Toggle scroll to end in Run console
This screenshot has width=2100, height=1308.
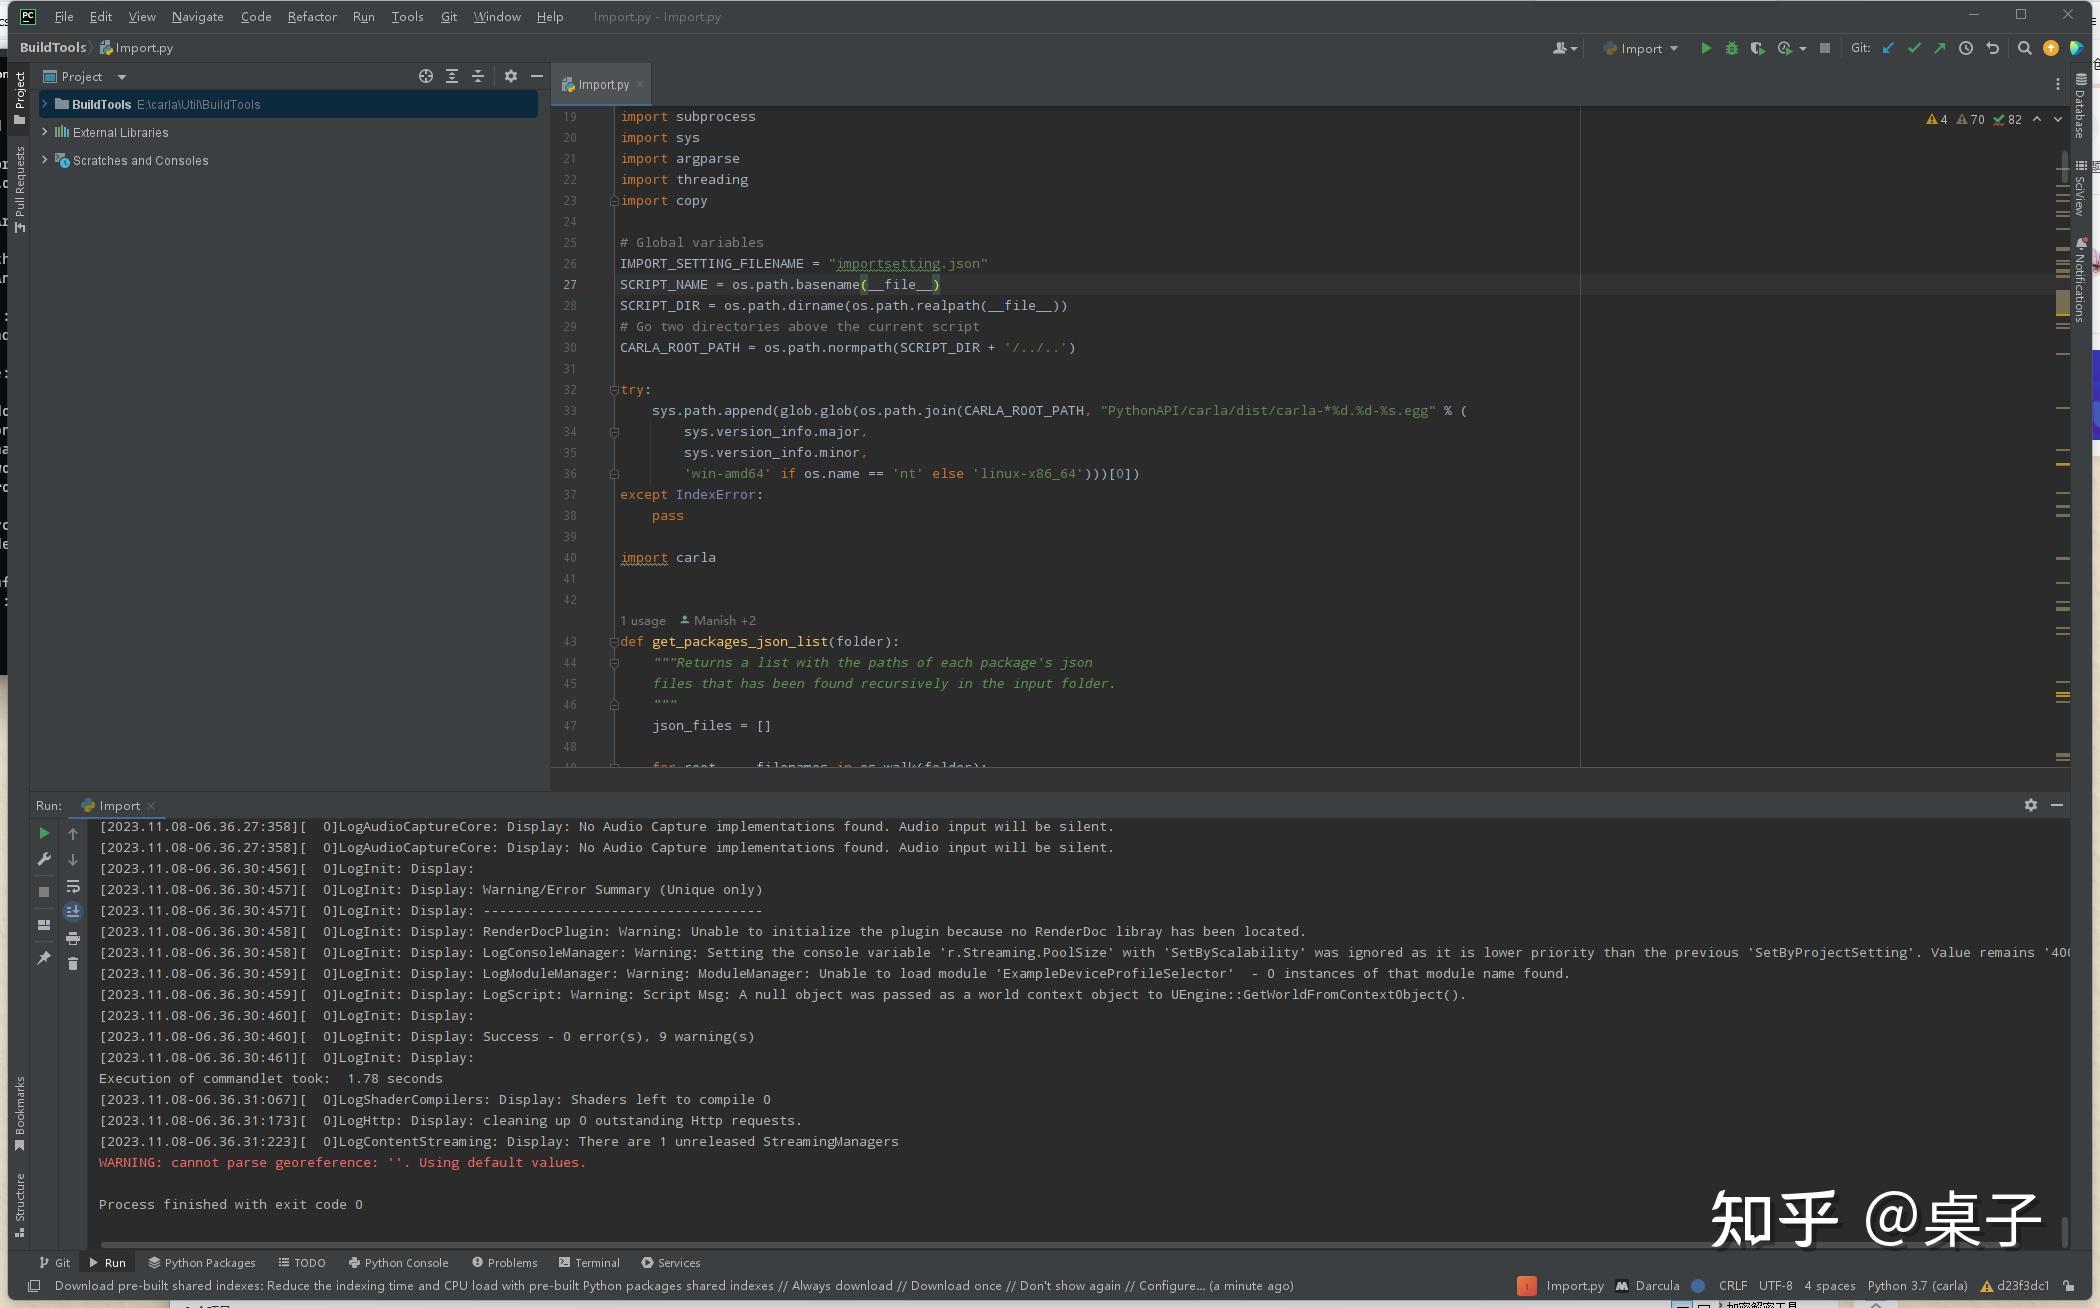[x=73, y=911]
